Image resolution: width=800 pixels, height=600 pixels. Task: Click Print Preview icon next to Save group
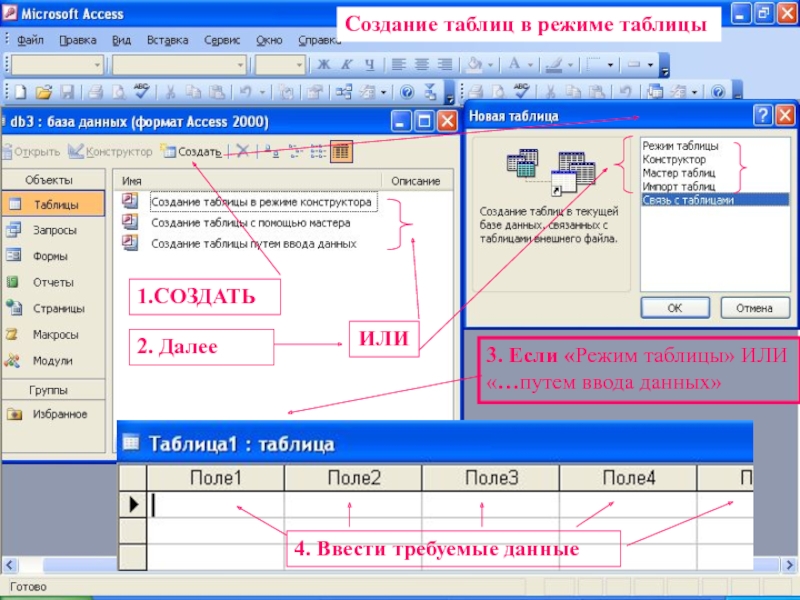tap(118, 92)
